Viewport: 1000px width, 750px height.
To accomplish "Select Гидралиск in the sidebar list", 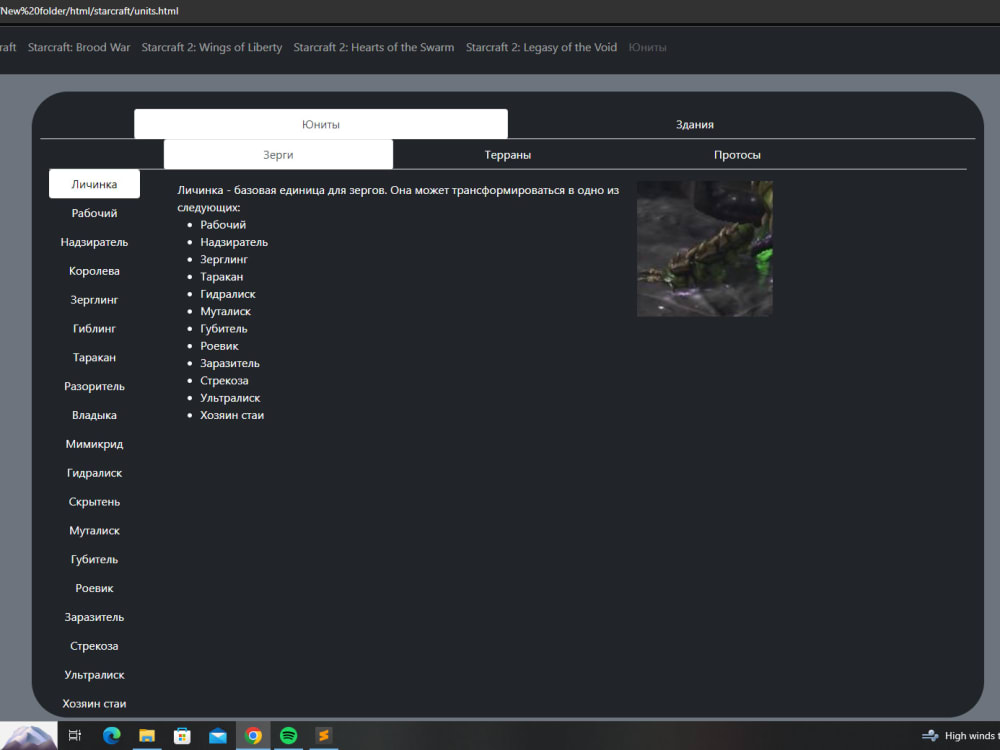I will pos(94,473).
